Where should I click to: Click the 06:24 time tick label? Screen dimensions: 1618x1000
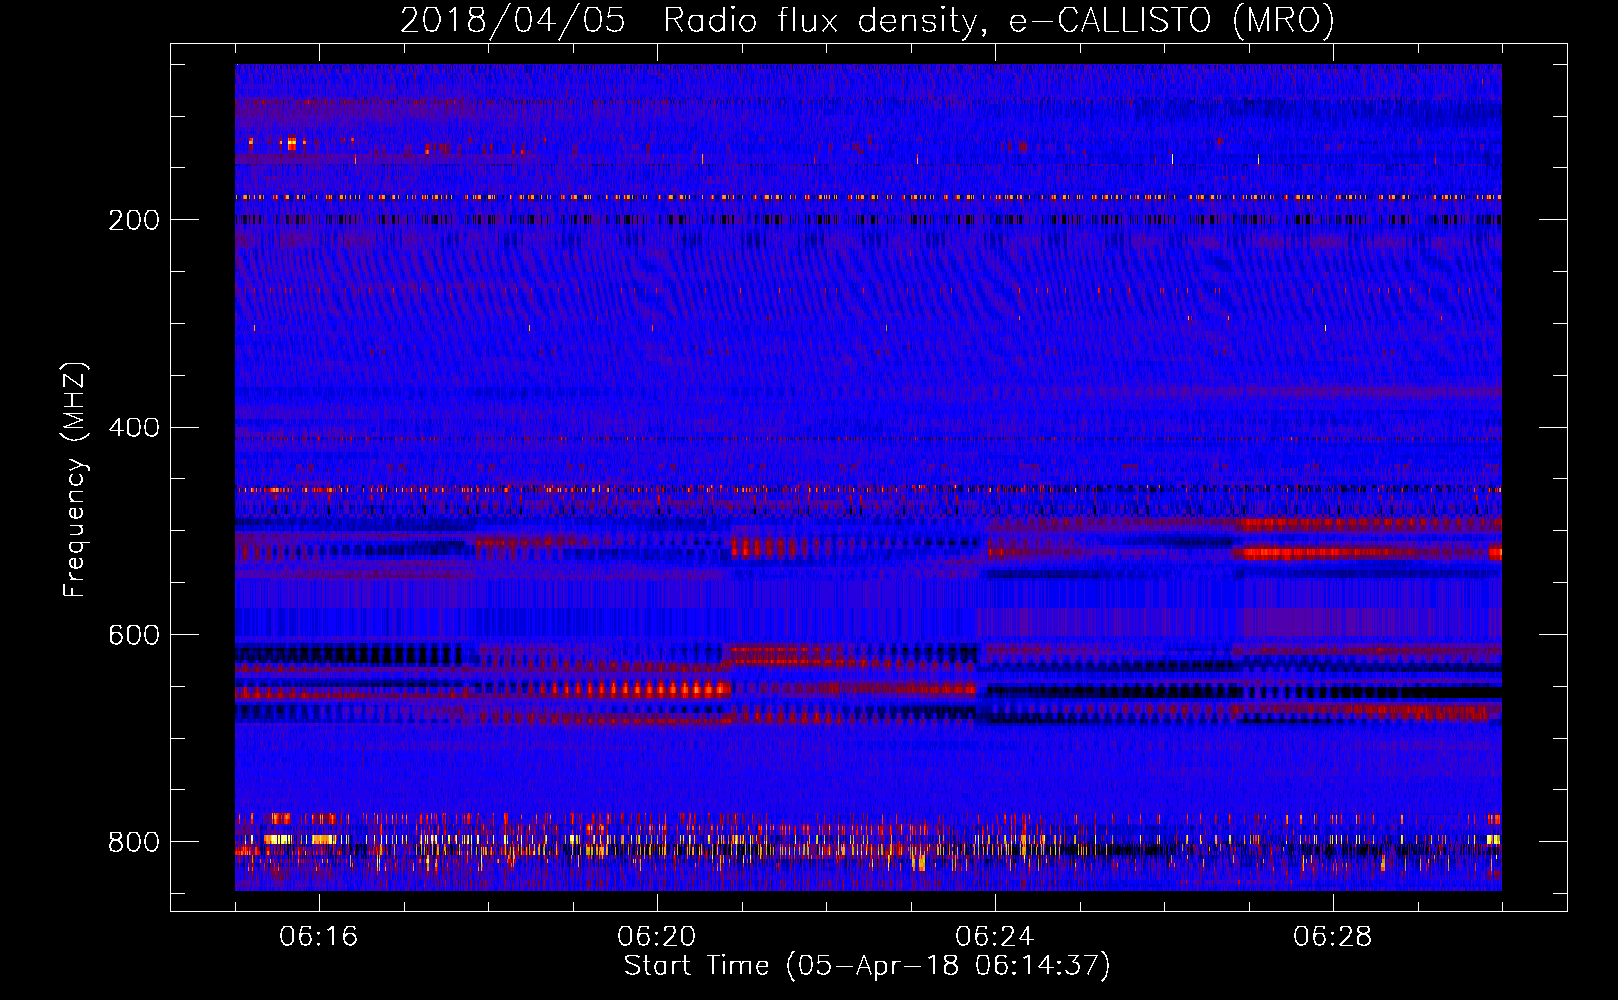[994, 936]
